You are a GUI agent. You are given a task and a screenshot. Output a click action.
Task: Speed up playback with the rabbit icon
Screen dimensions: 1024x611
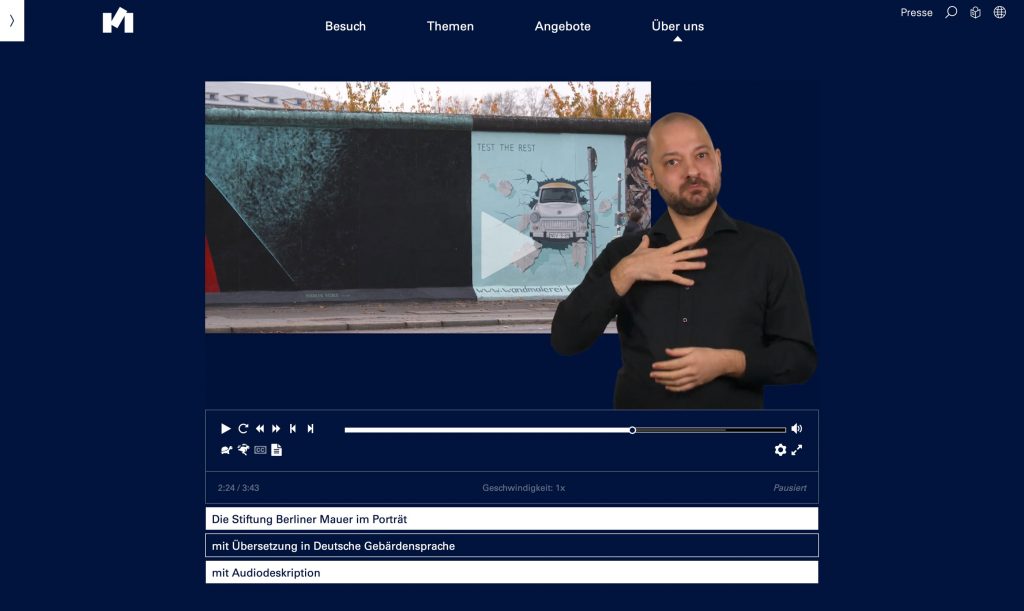tap(243, 450)
